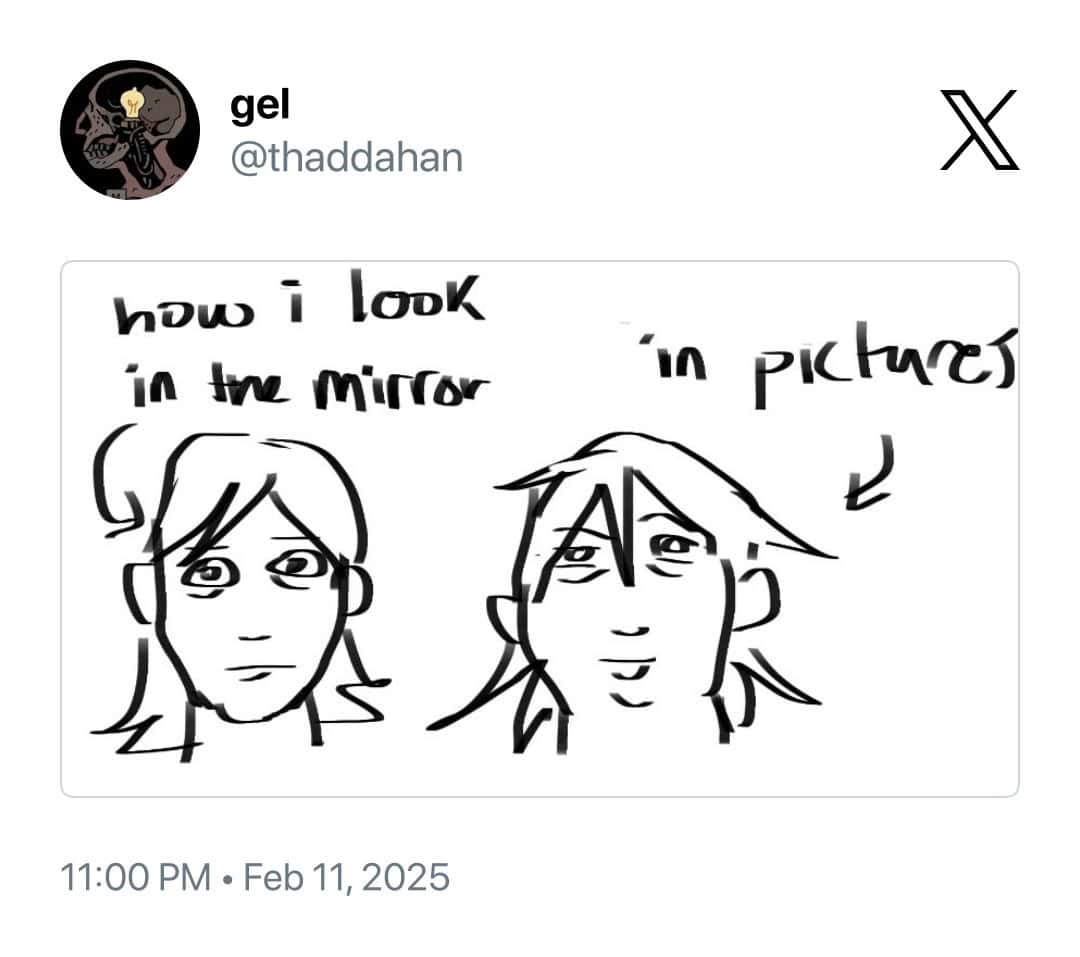Click the 11:00 PM timestamp
Viewport: 1080px width, 957px height.
(135, 877)
